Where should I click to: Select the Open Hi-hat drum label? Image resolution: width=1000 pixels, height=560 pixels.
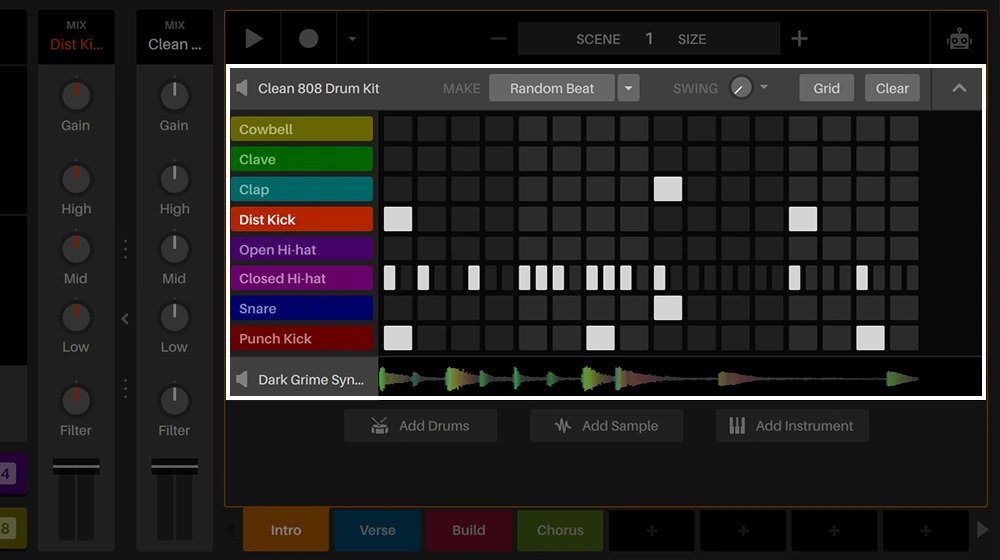(302, 249)
